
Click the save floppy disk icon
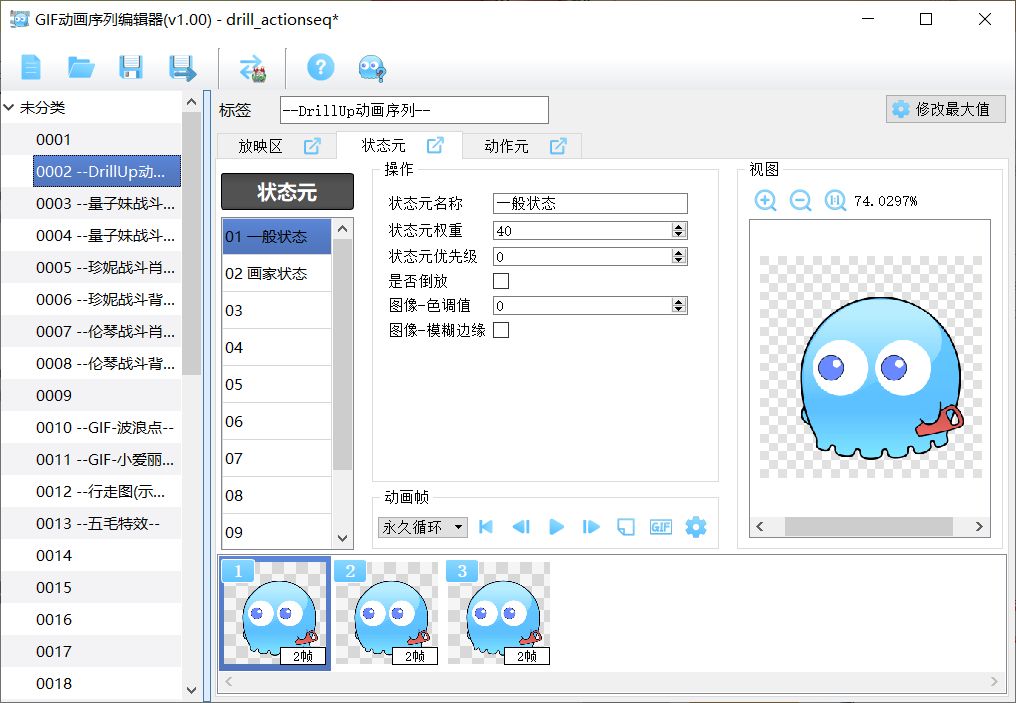131,68
